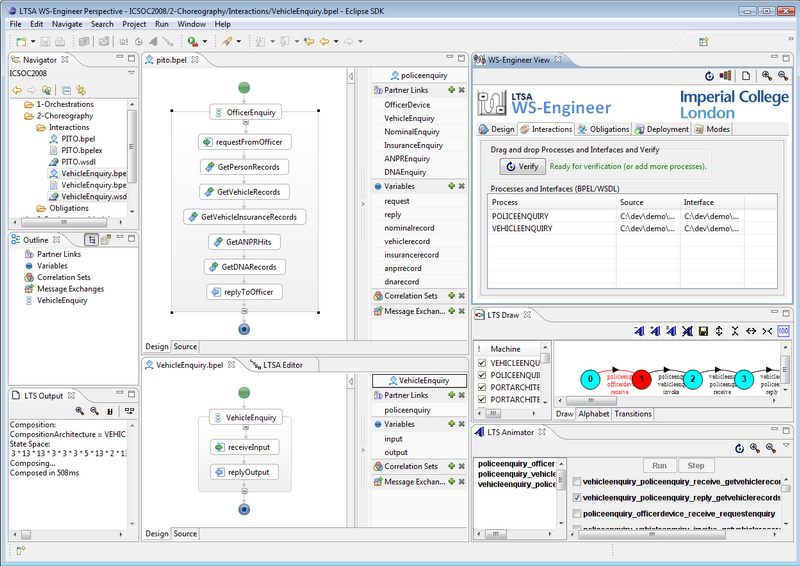
Task: Check vehicleenquiry_policeenquiry_receive_getvehiclerecor action checkbox
Action: coord(577,481)
